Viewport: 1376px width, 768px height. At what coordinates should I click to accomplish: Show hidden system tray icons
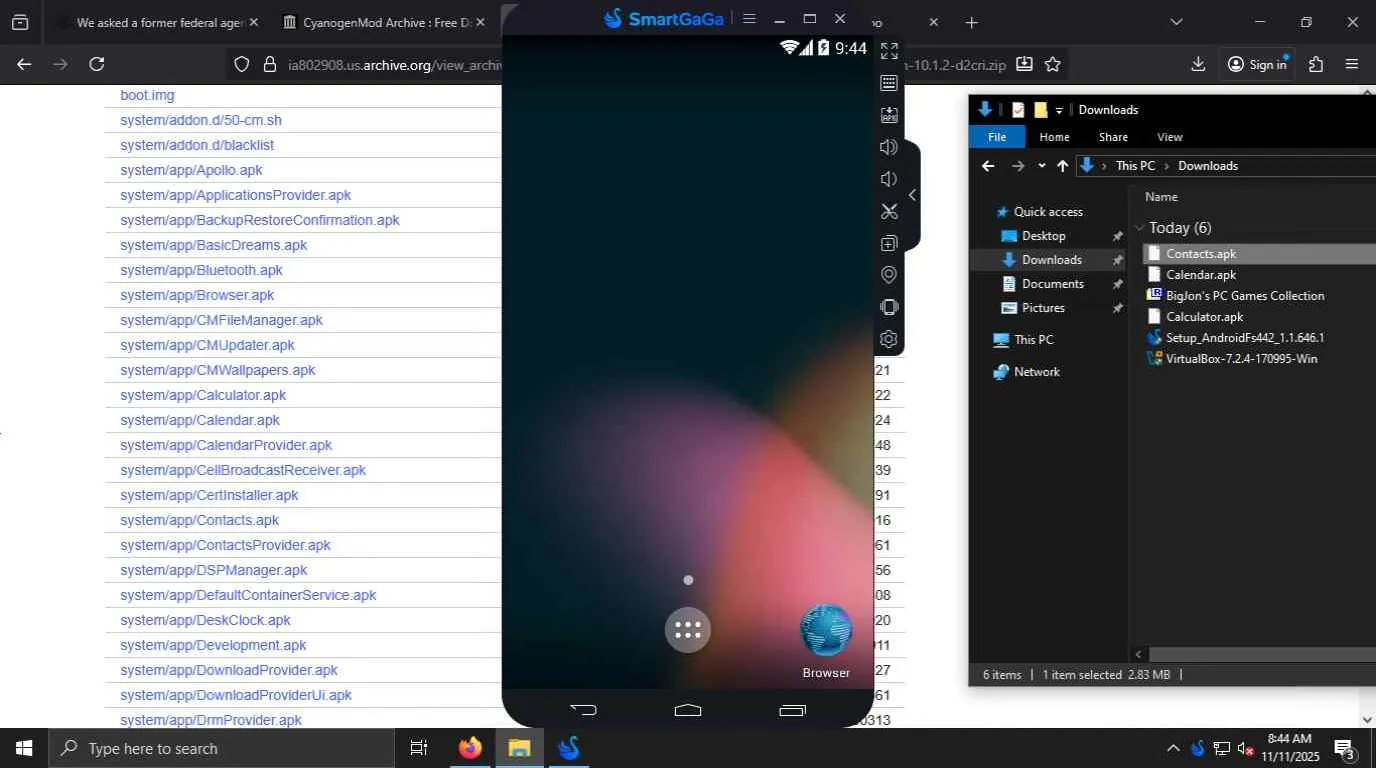click(x=1173, y=748)
